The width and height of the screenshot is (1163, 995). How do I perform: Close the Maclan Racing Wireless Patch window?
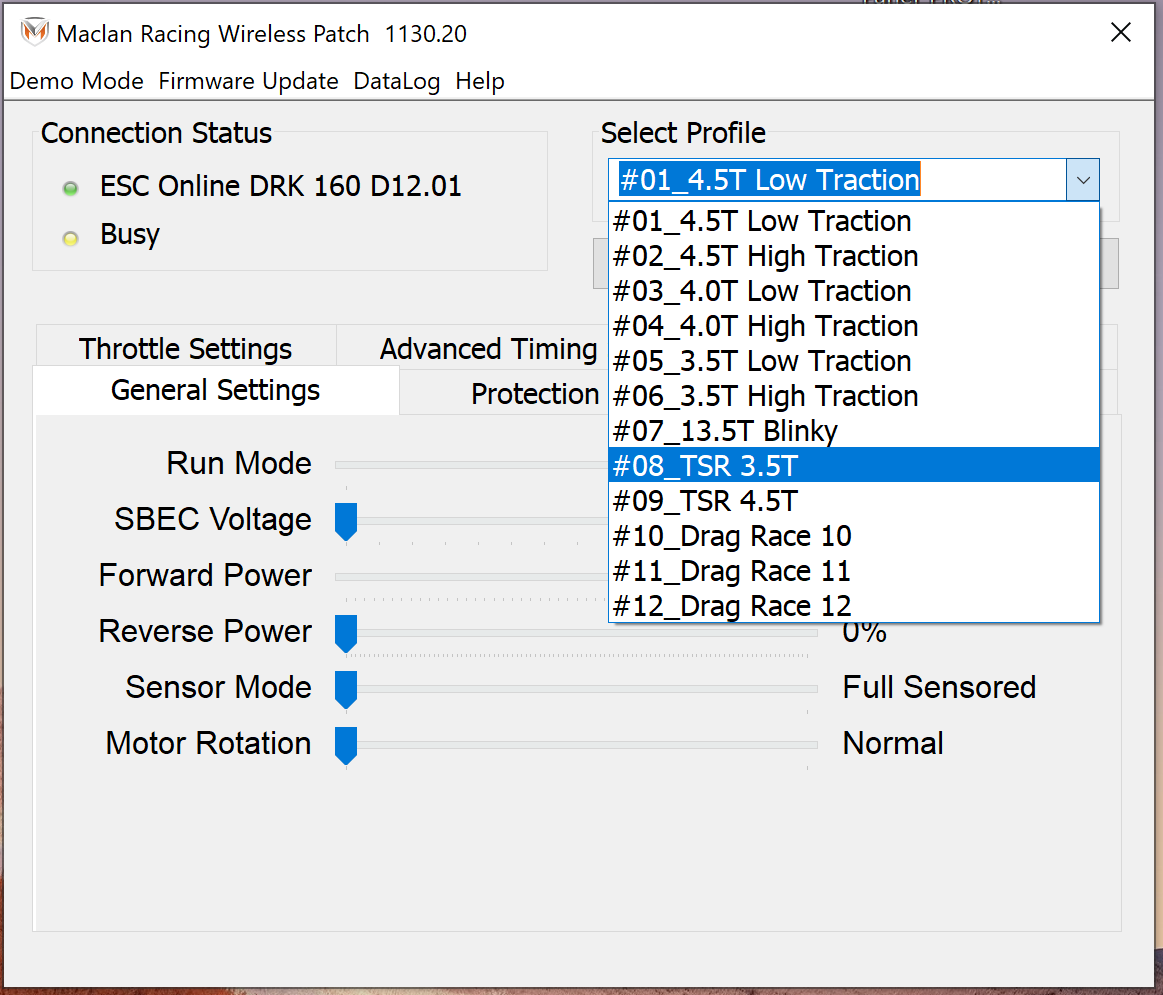[1121, 33]
